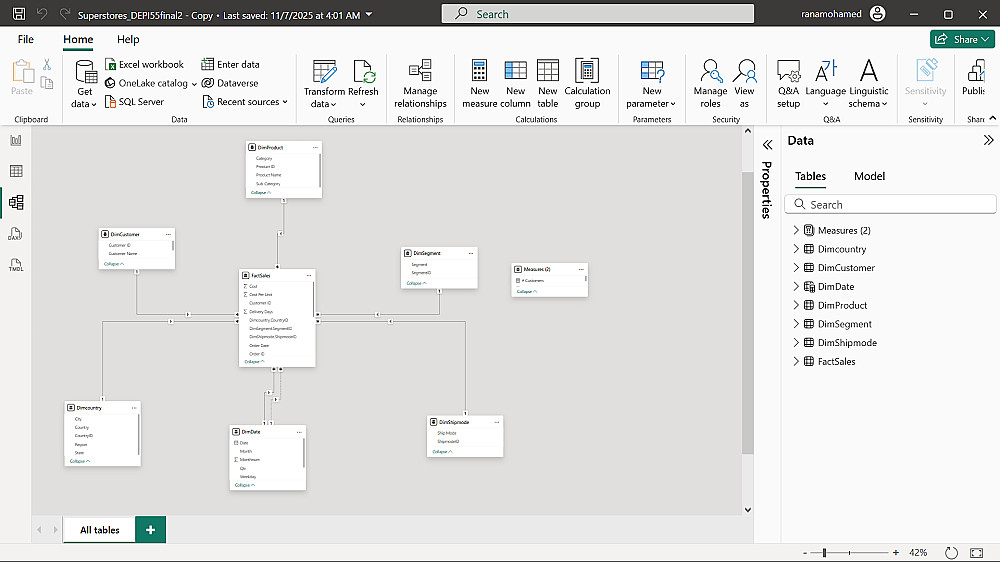
Task: Switch to Report view in sidebar
Action: (16, 140)
